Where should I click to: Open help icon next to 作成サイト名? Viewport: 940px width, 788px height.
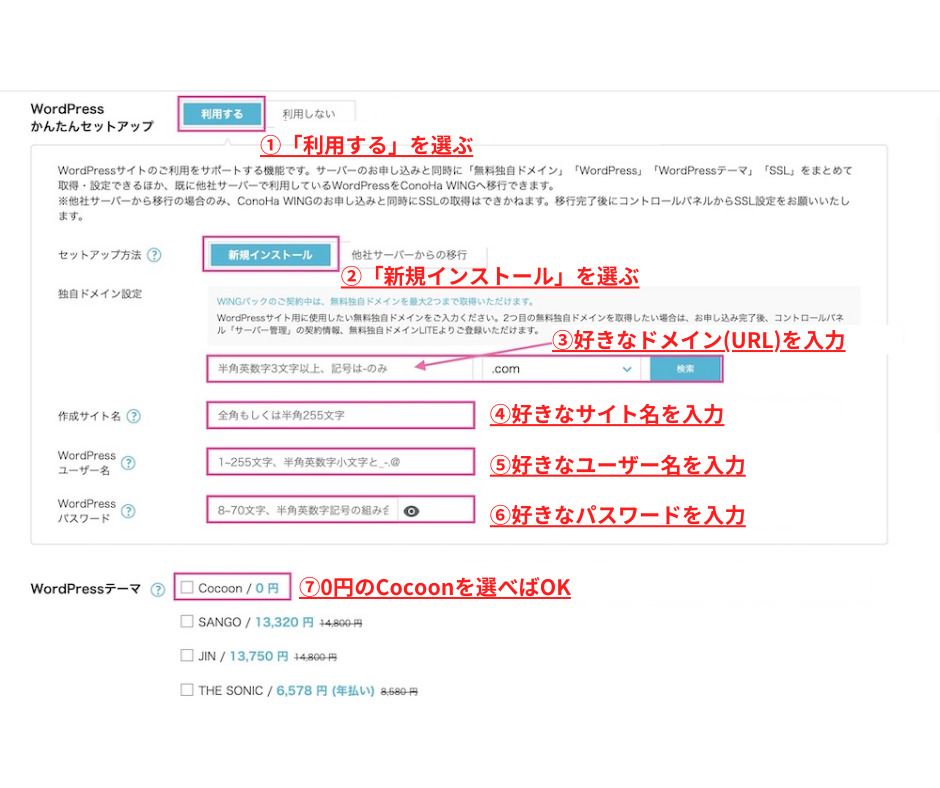pos(134,416)
